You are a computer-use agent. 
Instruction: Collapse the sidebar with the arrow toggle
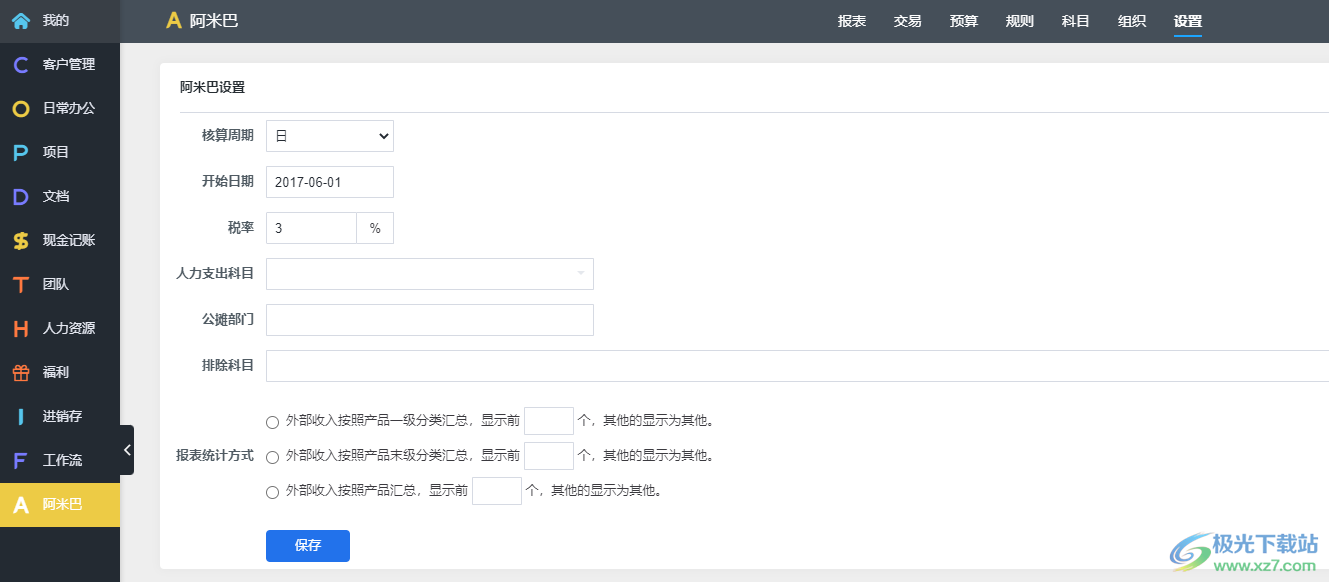(x=128, y=450)
